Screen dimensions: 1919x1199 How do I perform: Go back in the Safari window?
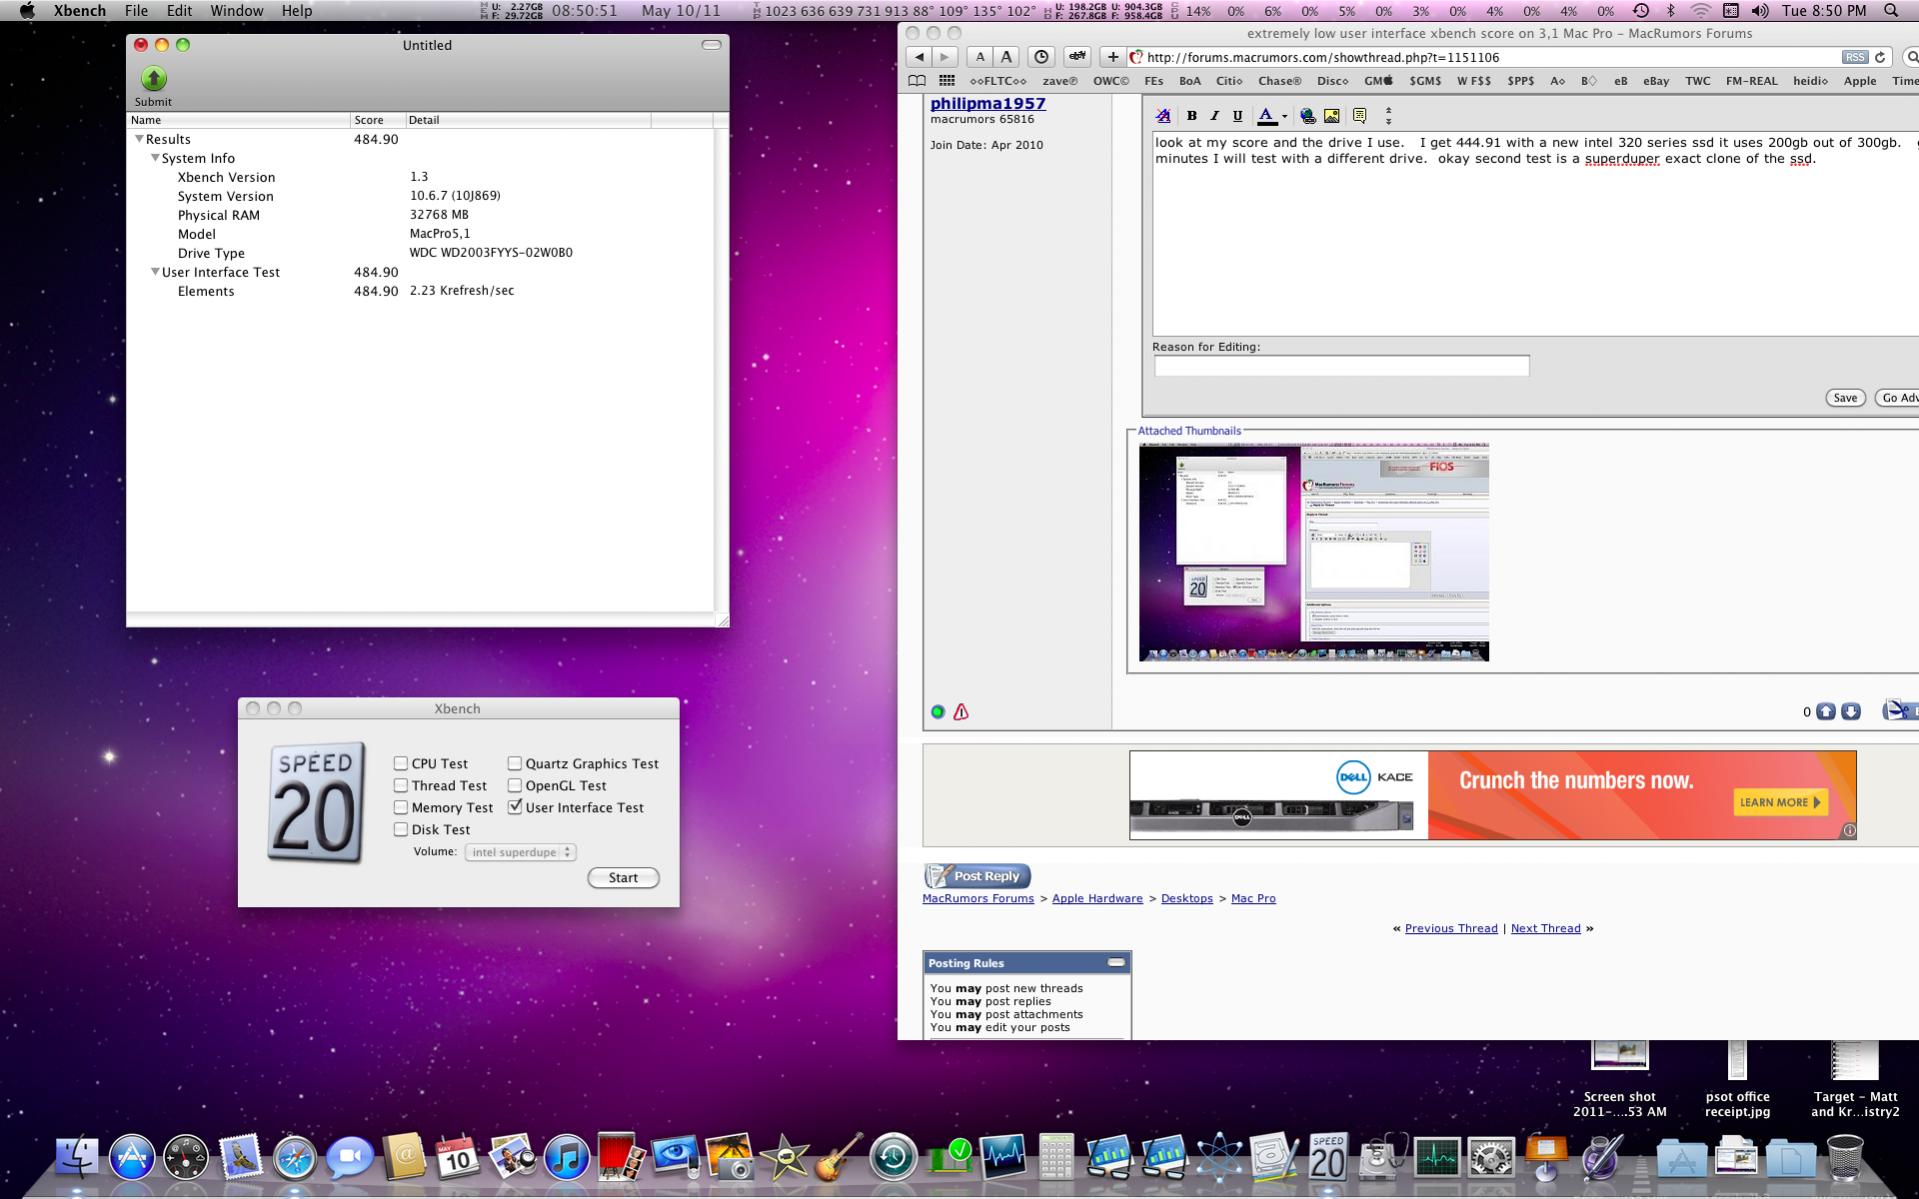pos(919,57)
